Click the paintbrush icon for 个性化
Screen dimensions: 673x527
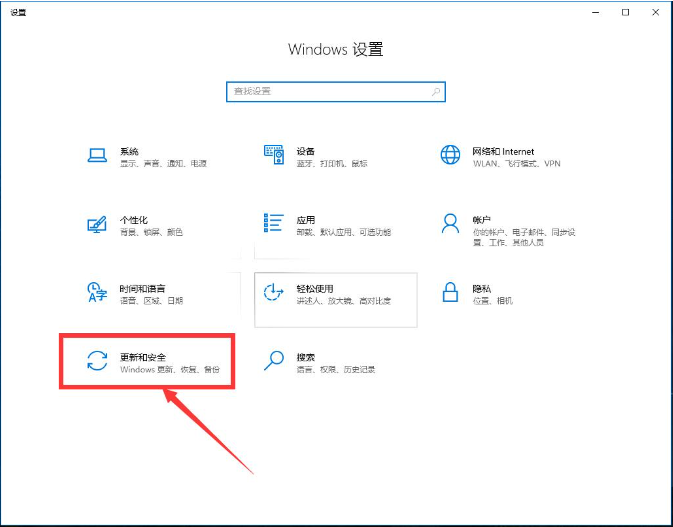coord(97,223)
